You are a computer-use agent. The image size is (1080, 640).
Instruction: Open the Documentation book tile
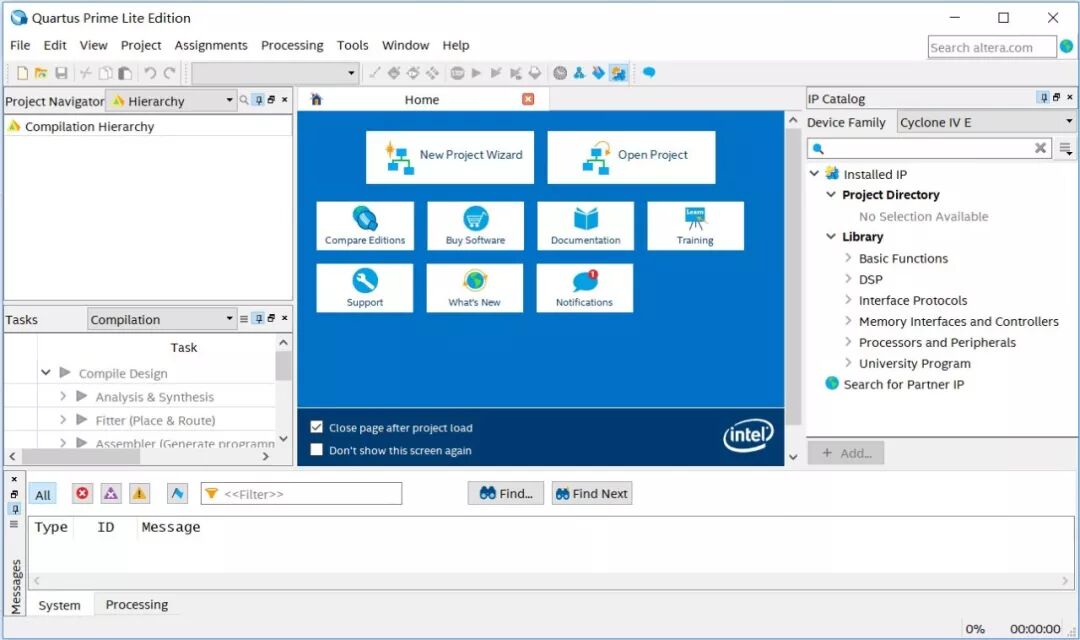[585, 226]
